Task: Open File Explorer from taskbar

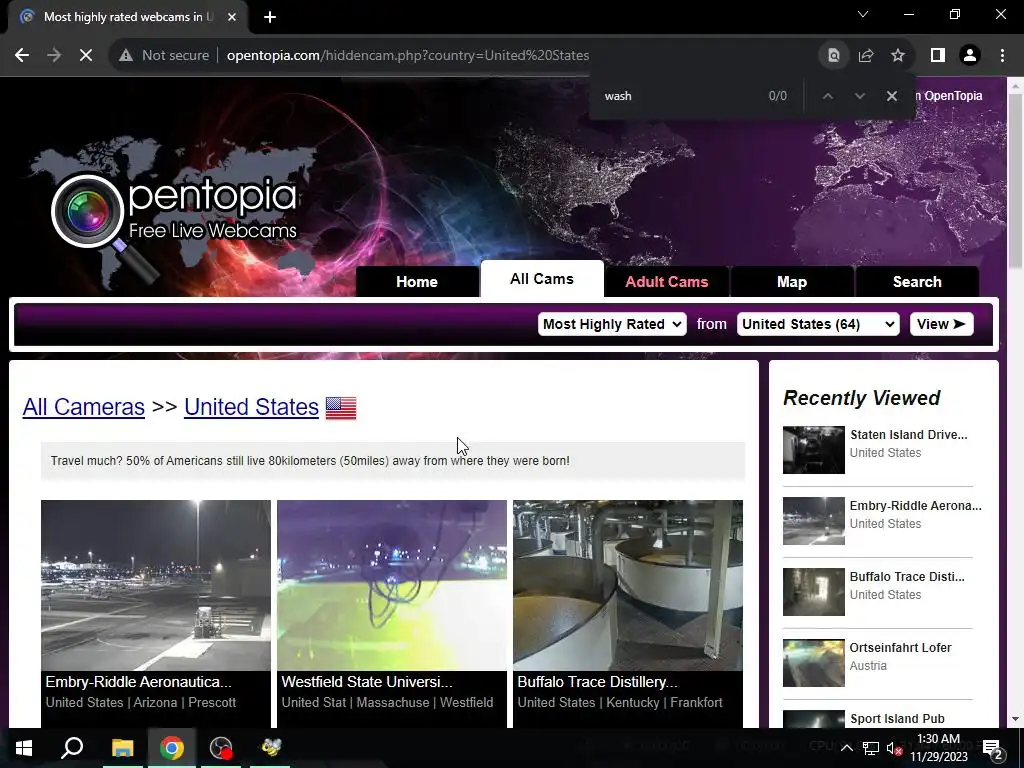Action: [x=122, y=748]
